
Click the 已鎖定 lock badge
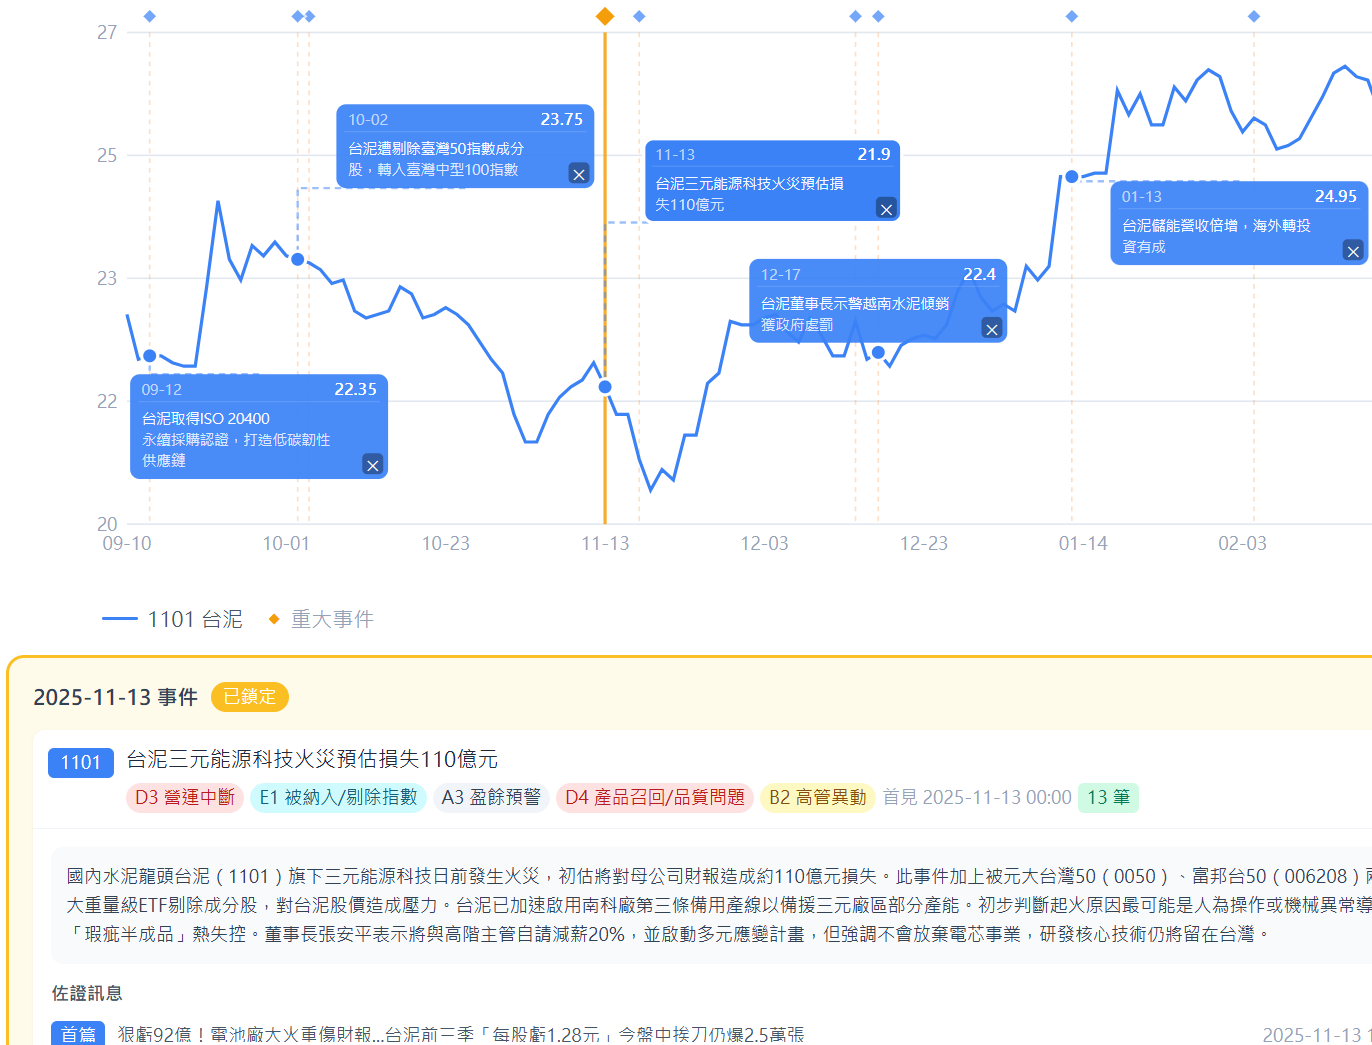[250, 697]
